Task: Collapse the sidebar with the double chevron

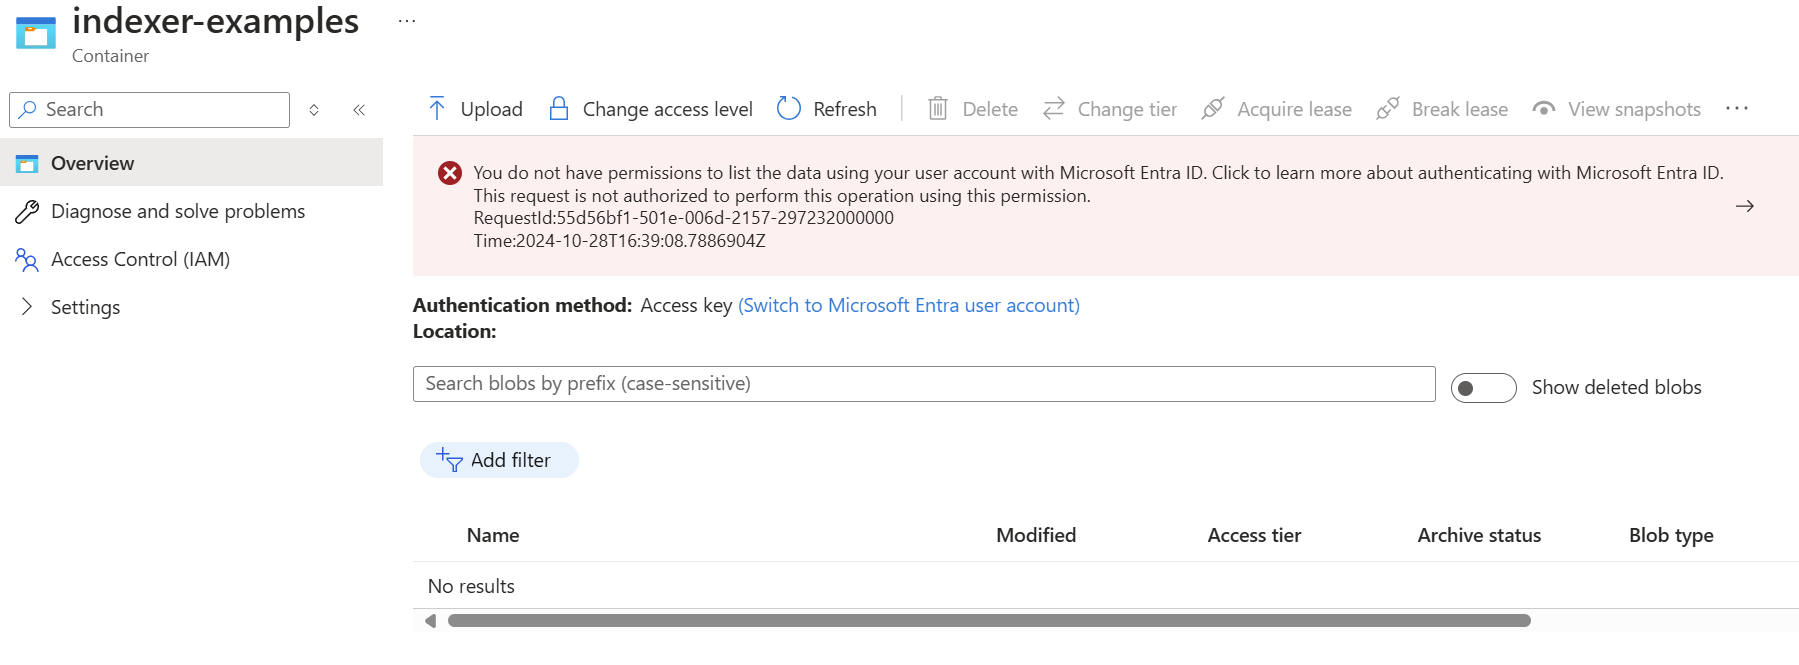Action: [359, 110]
